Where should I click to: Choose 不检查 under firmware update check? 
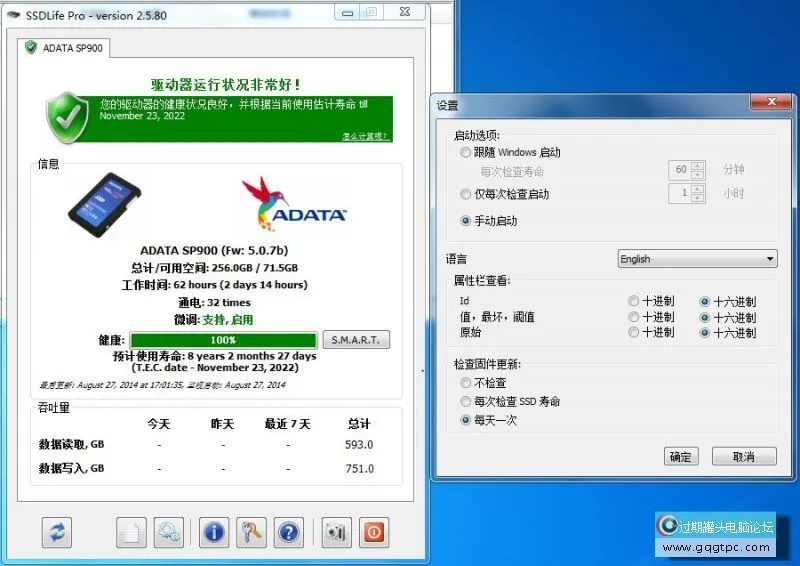pyautogui.click(x=466, y=383)
